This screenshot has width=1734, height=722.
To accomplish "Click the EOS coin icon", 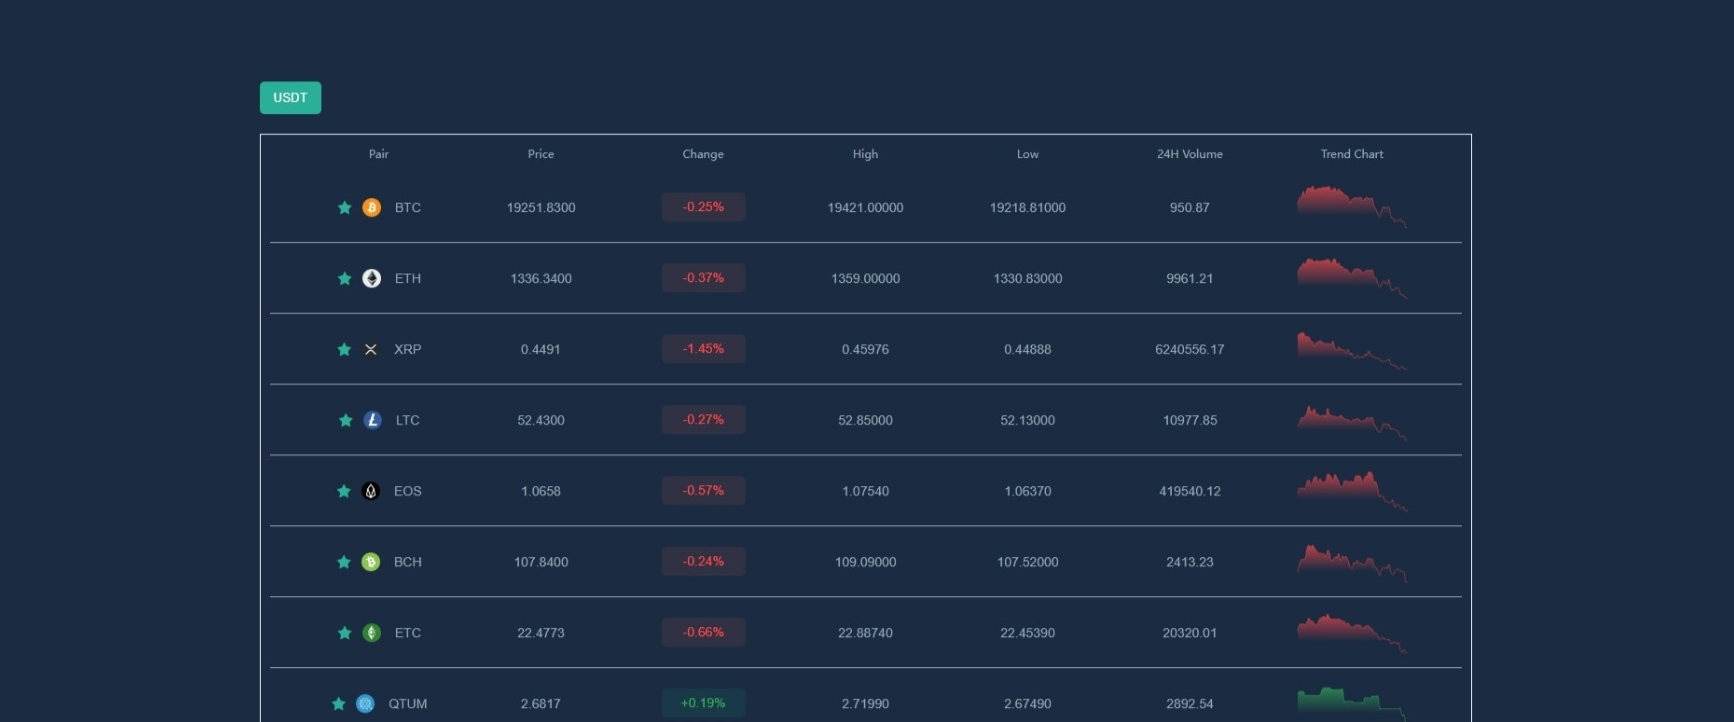I will coord(371,491).
